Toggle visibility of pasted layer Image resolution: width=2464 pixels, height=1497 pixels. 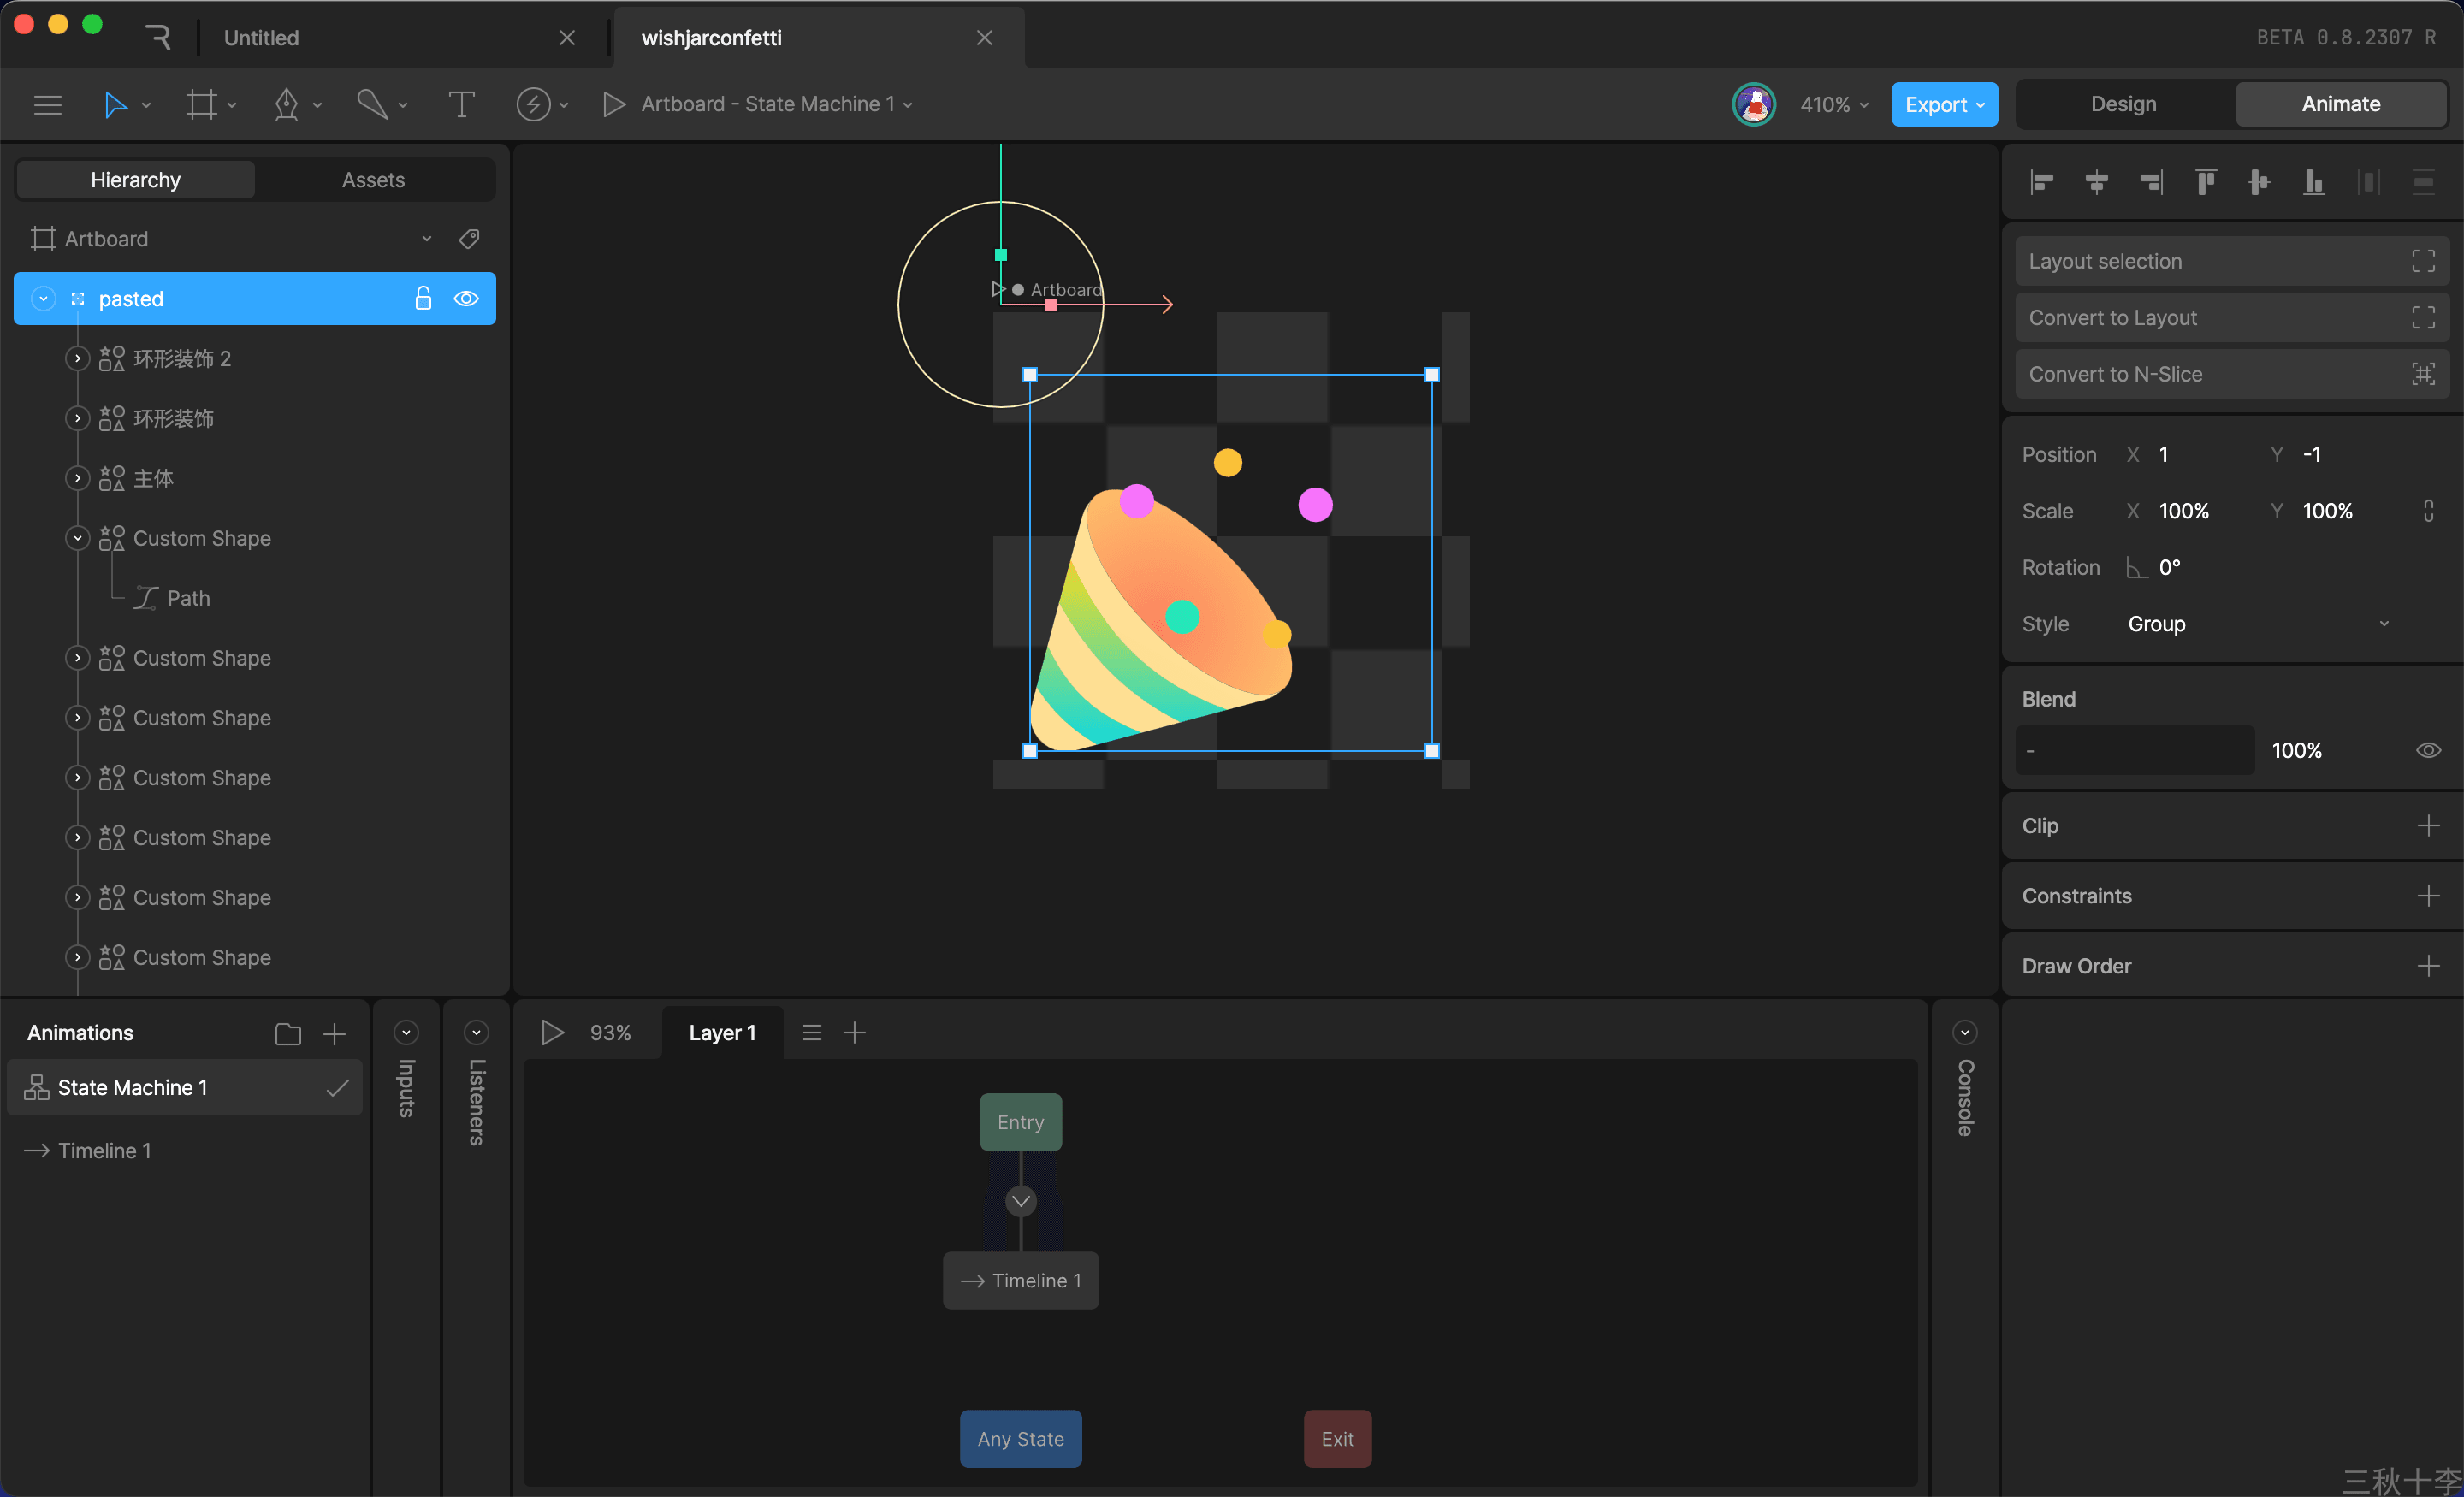tap(466, 298)
